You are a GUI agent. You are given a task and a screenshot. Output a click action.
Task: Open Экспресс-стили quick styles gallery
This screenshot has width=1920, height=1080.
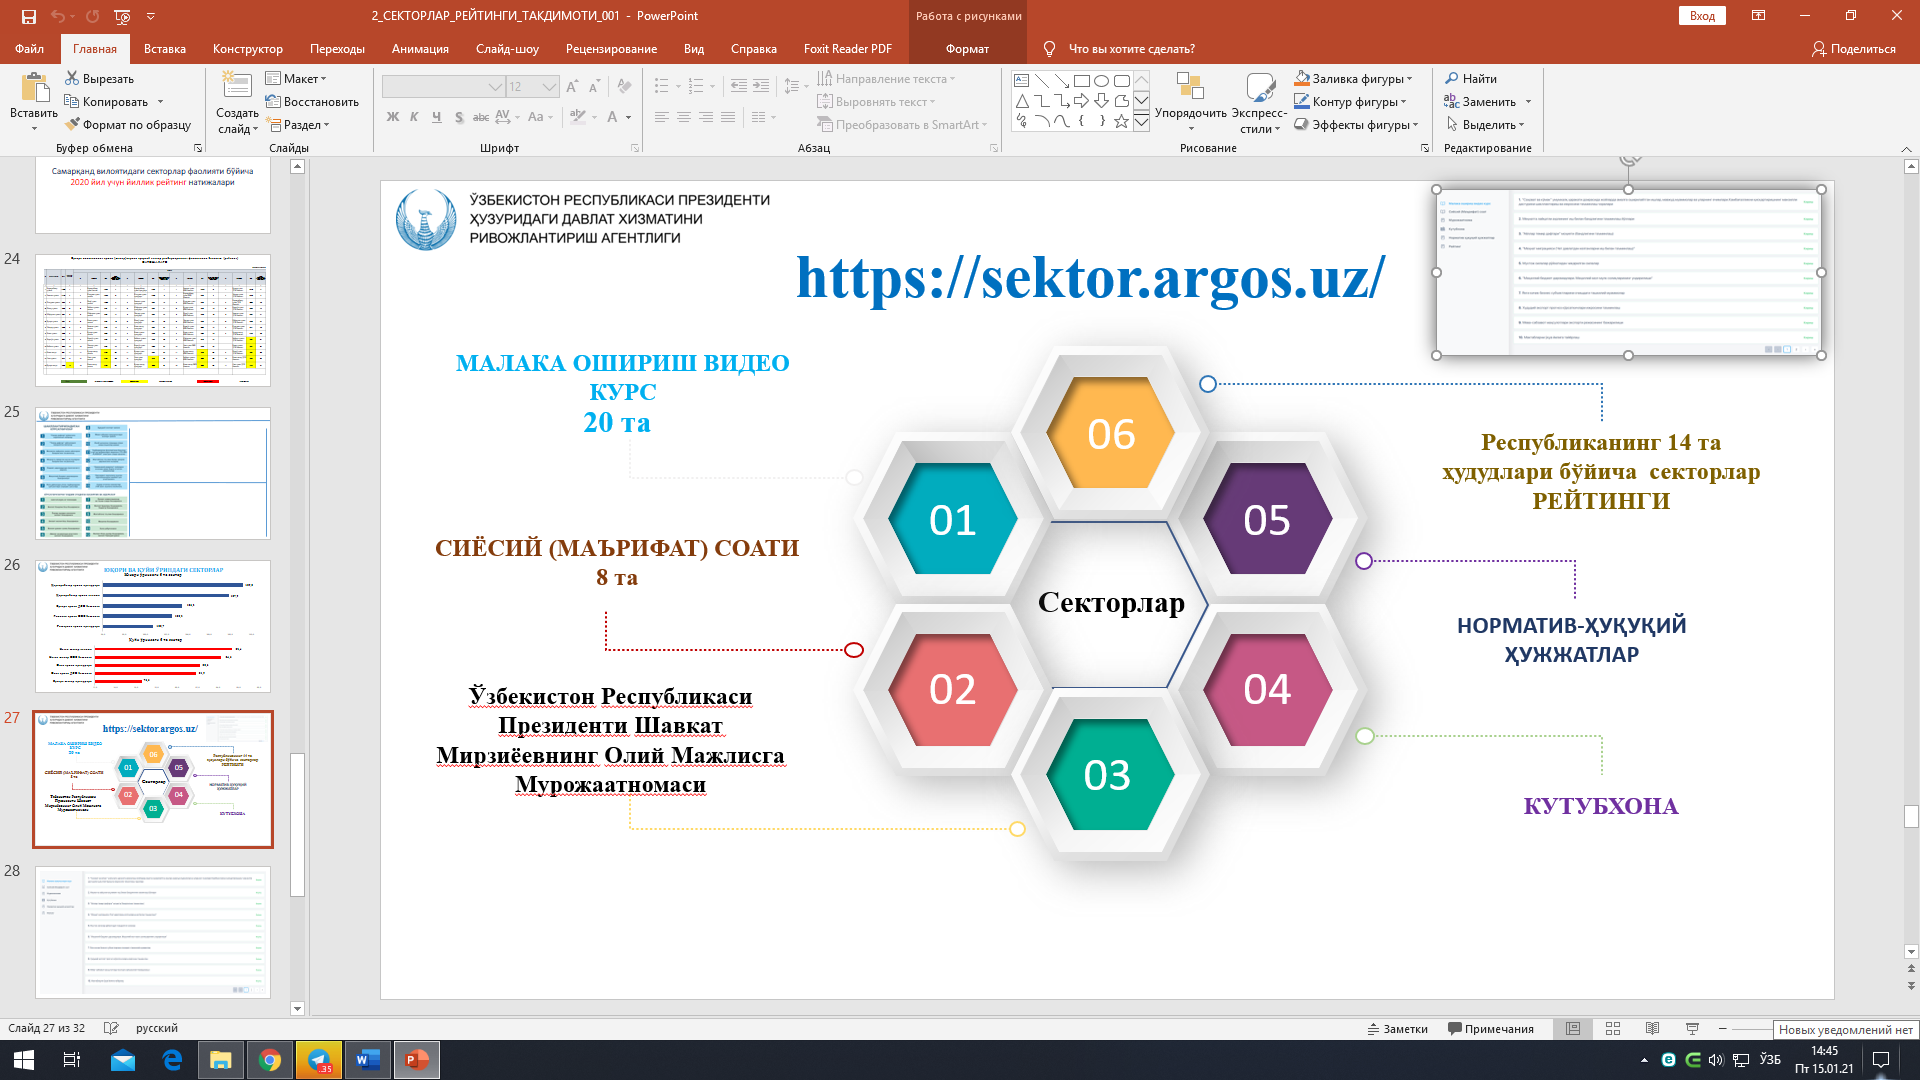1259,103
